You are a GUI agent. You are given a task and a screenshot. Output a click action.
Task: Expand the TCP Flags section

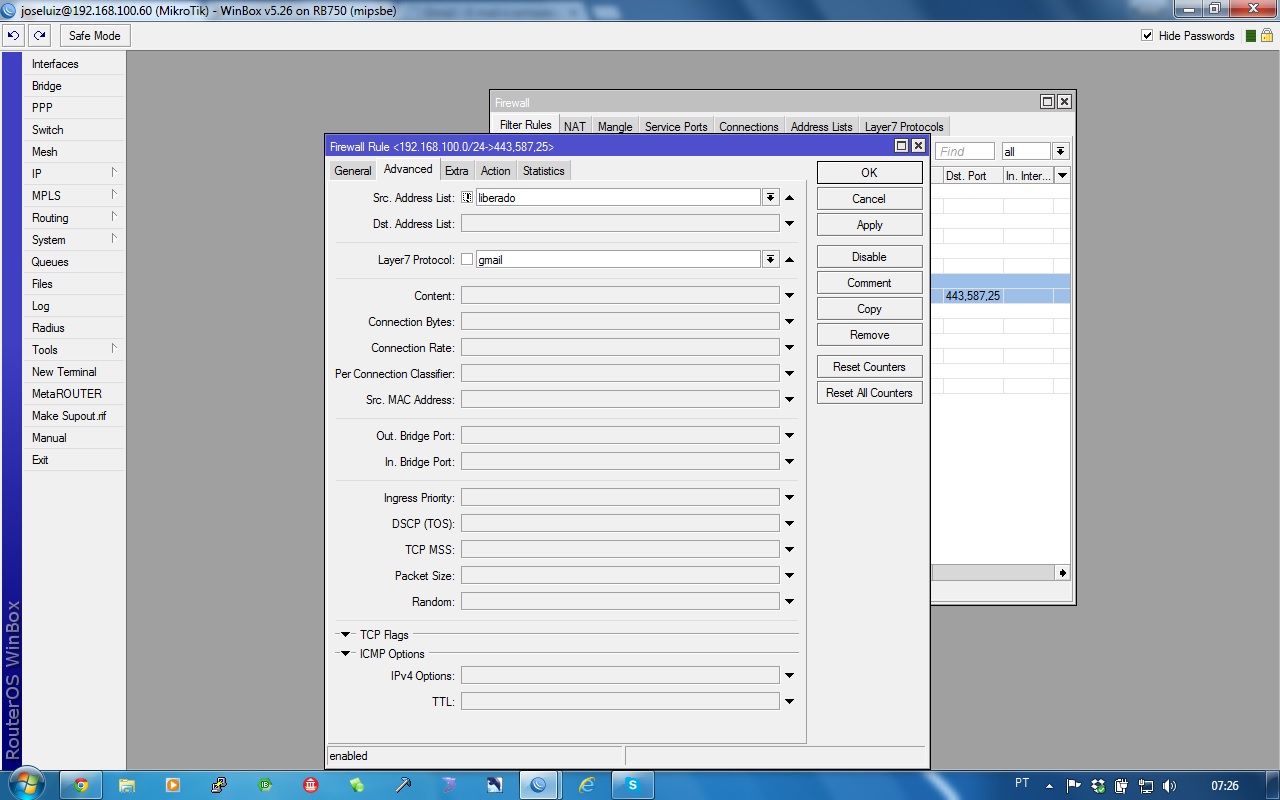(346, 635)
